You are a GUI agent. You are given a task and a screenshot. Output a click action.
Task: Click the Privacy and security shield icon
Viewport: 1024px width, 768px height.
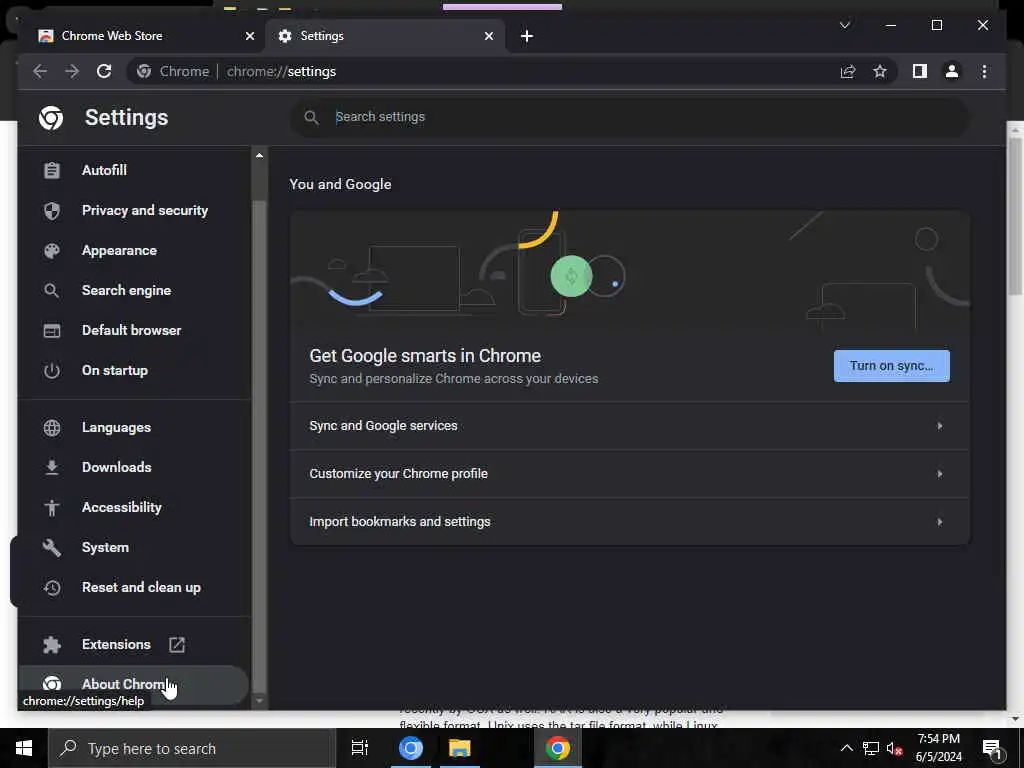tap(52, 210)
